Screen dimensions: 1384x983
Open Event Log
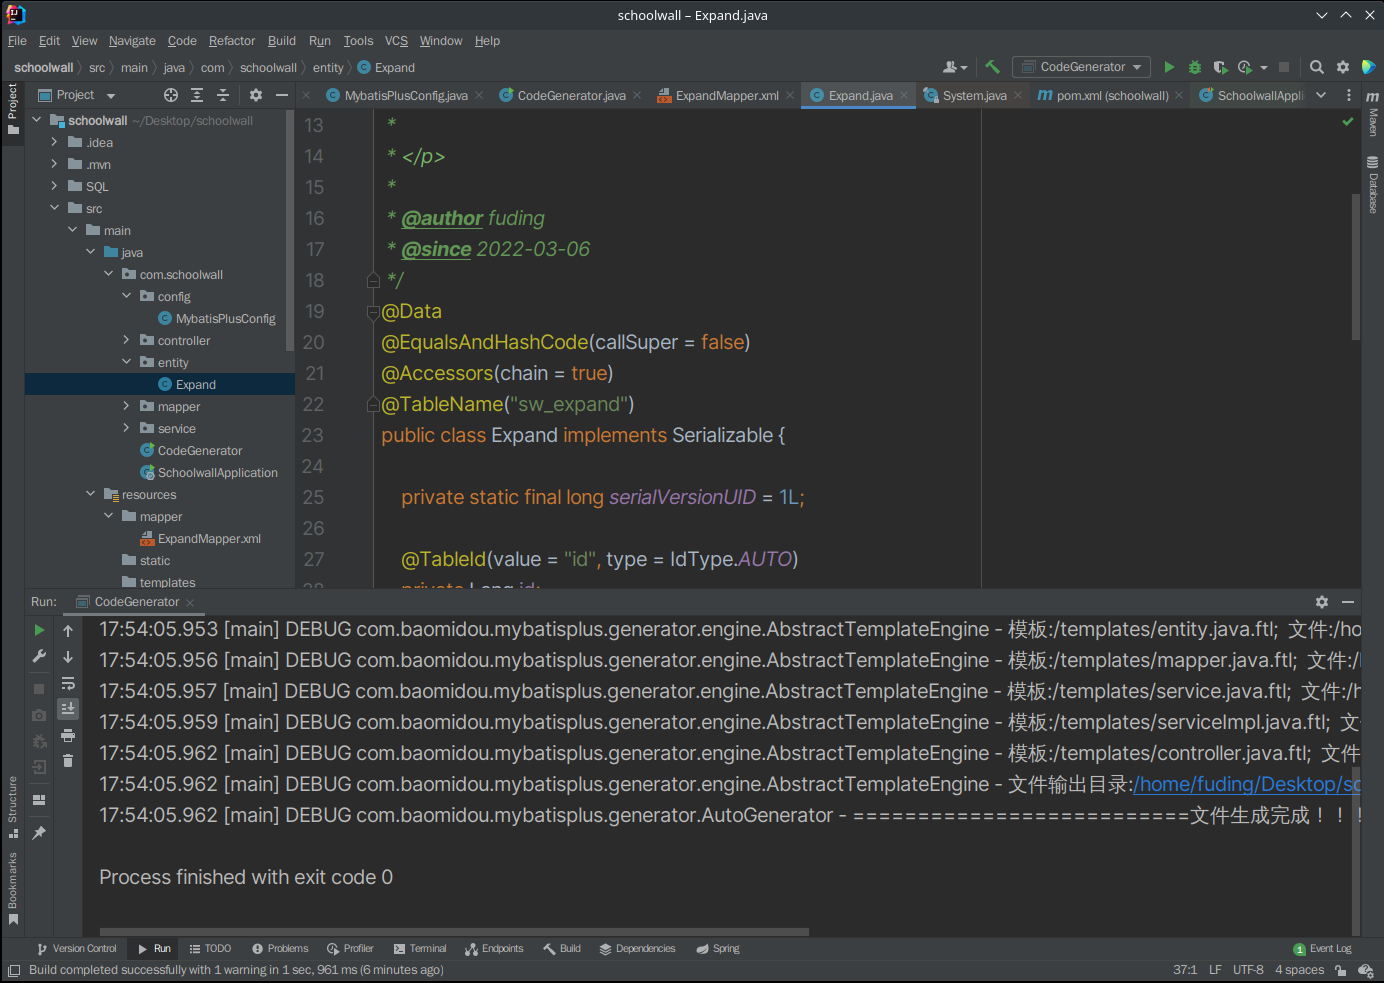[x=1322, y=949]
